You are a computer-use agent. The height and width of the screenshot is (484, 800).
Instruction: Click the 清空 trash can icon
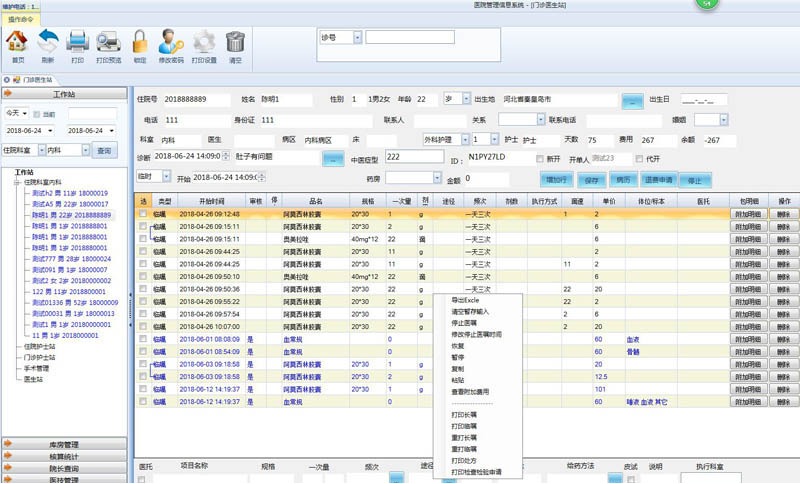[235, 41]
